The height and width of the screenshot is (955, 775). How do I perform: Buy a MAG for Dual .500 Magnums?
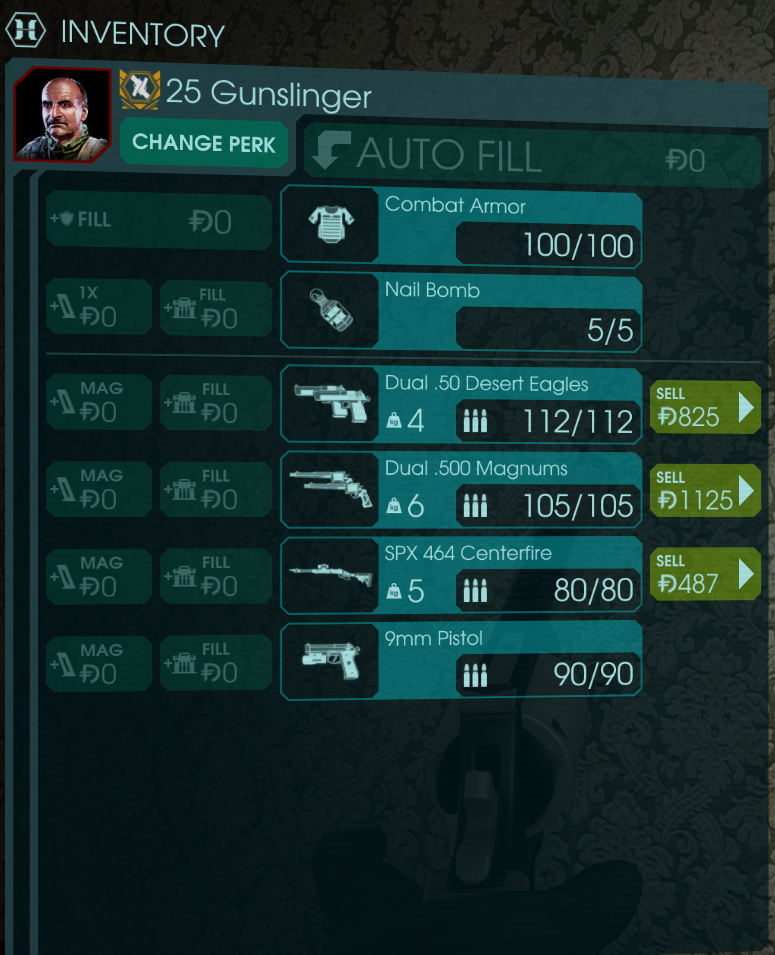pyautogui.click(x=99, y=489)
